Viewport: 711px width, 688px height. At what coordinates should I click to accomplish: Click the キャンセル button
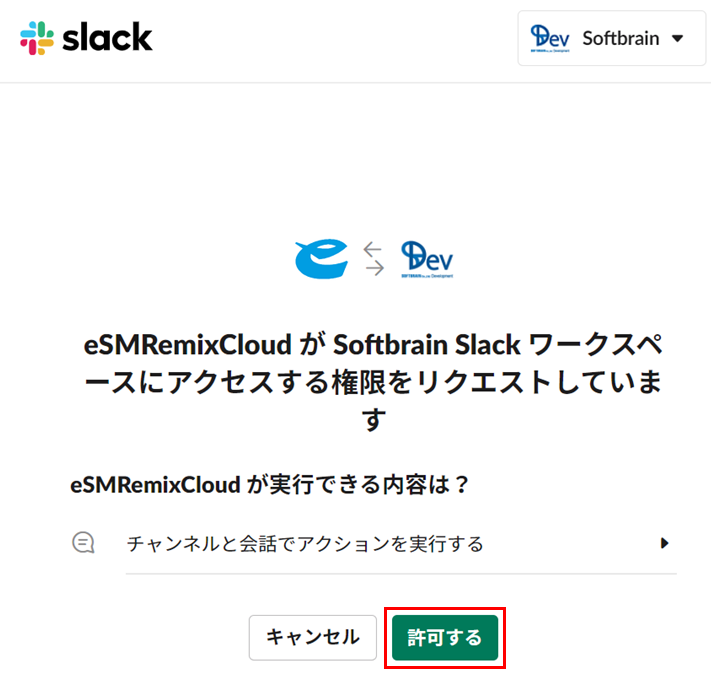click(312, 637)
